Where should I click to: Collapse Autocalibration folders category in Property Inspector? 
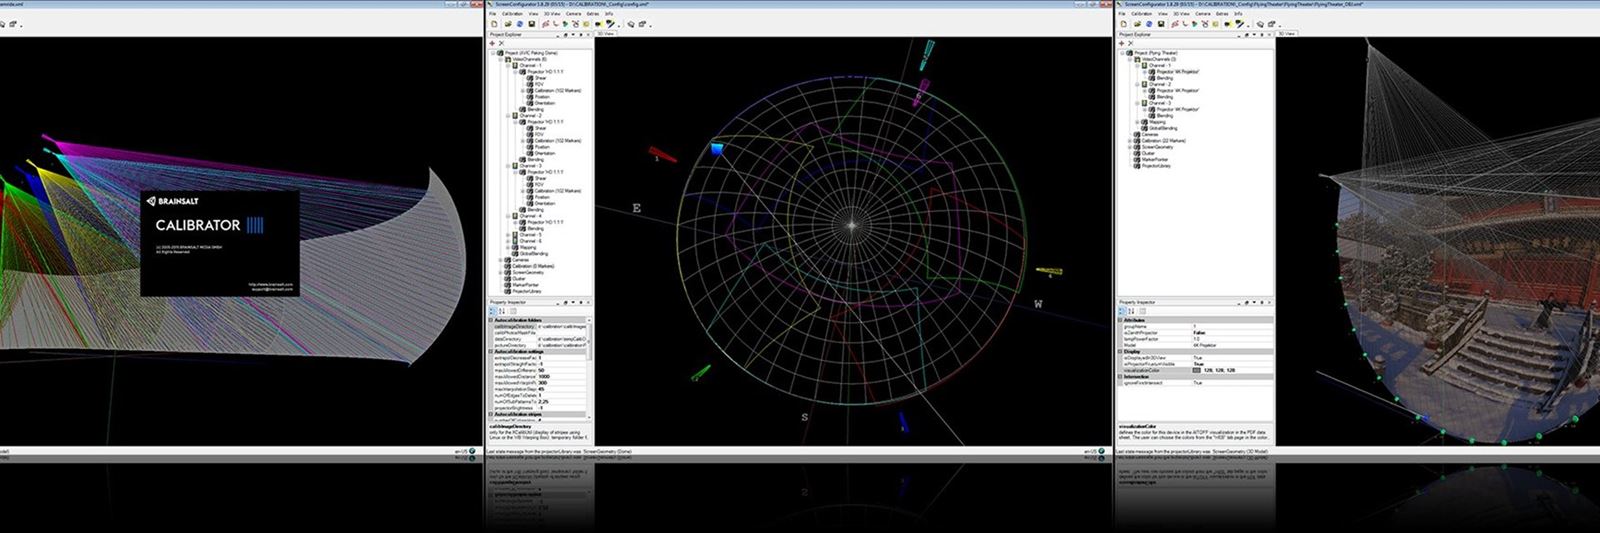[490, 320]
